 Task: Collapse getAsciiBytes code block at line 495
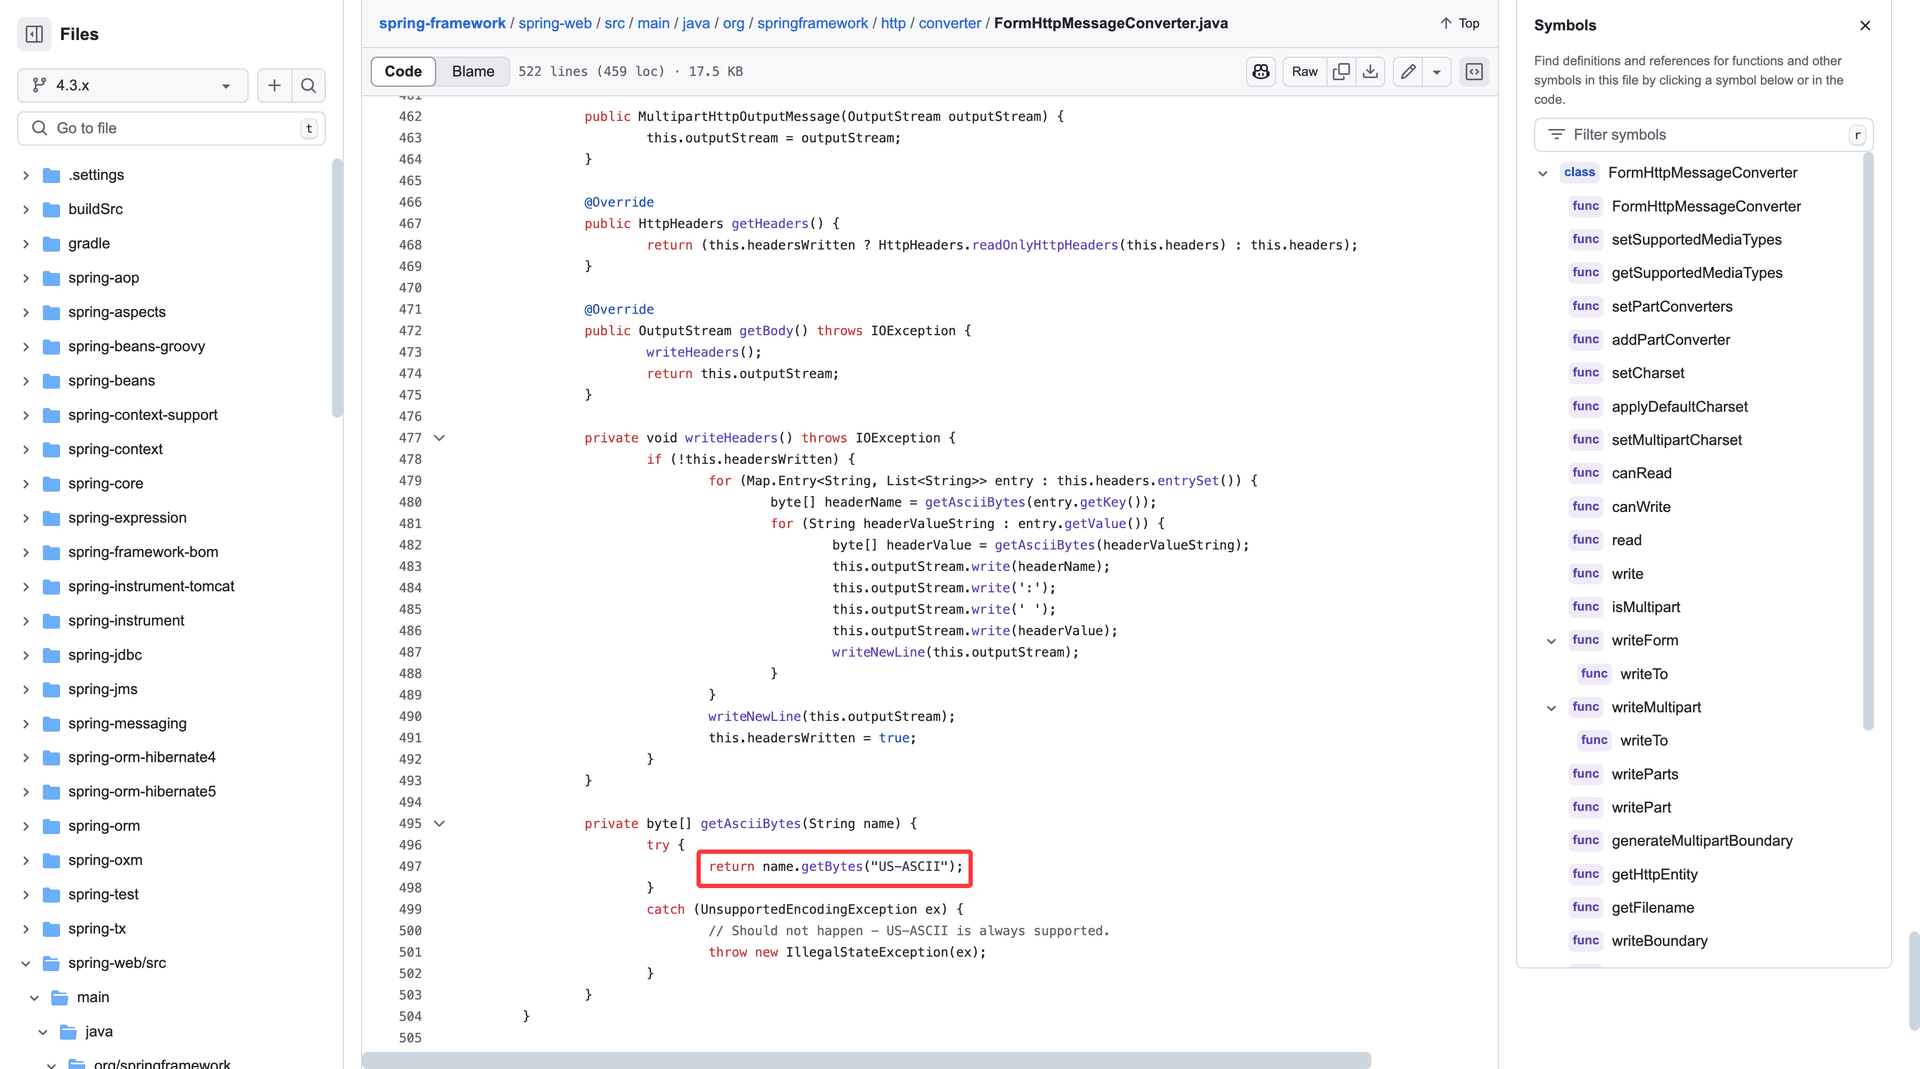tap(439, 824)
